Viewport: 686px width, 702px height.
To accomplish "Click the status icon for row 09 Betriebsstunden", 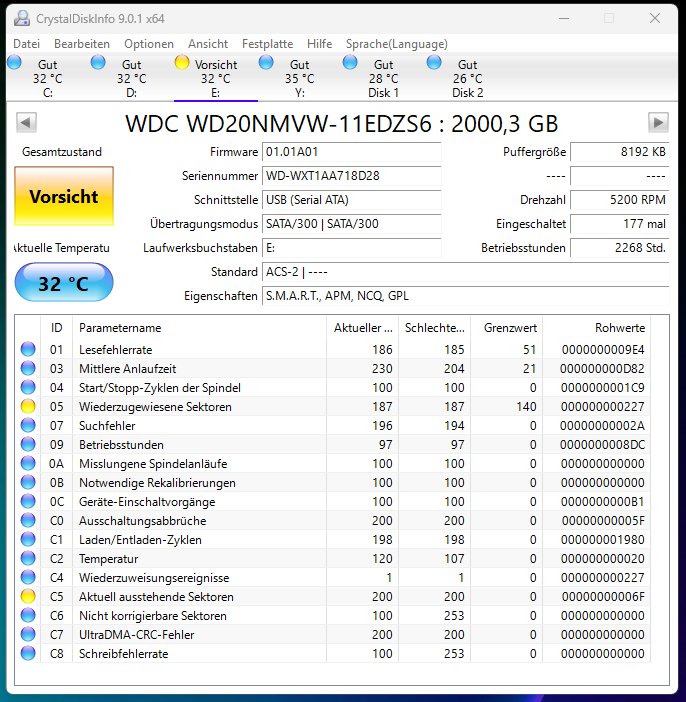I will click(x=28, y=445).
